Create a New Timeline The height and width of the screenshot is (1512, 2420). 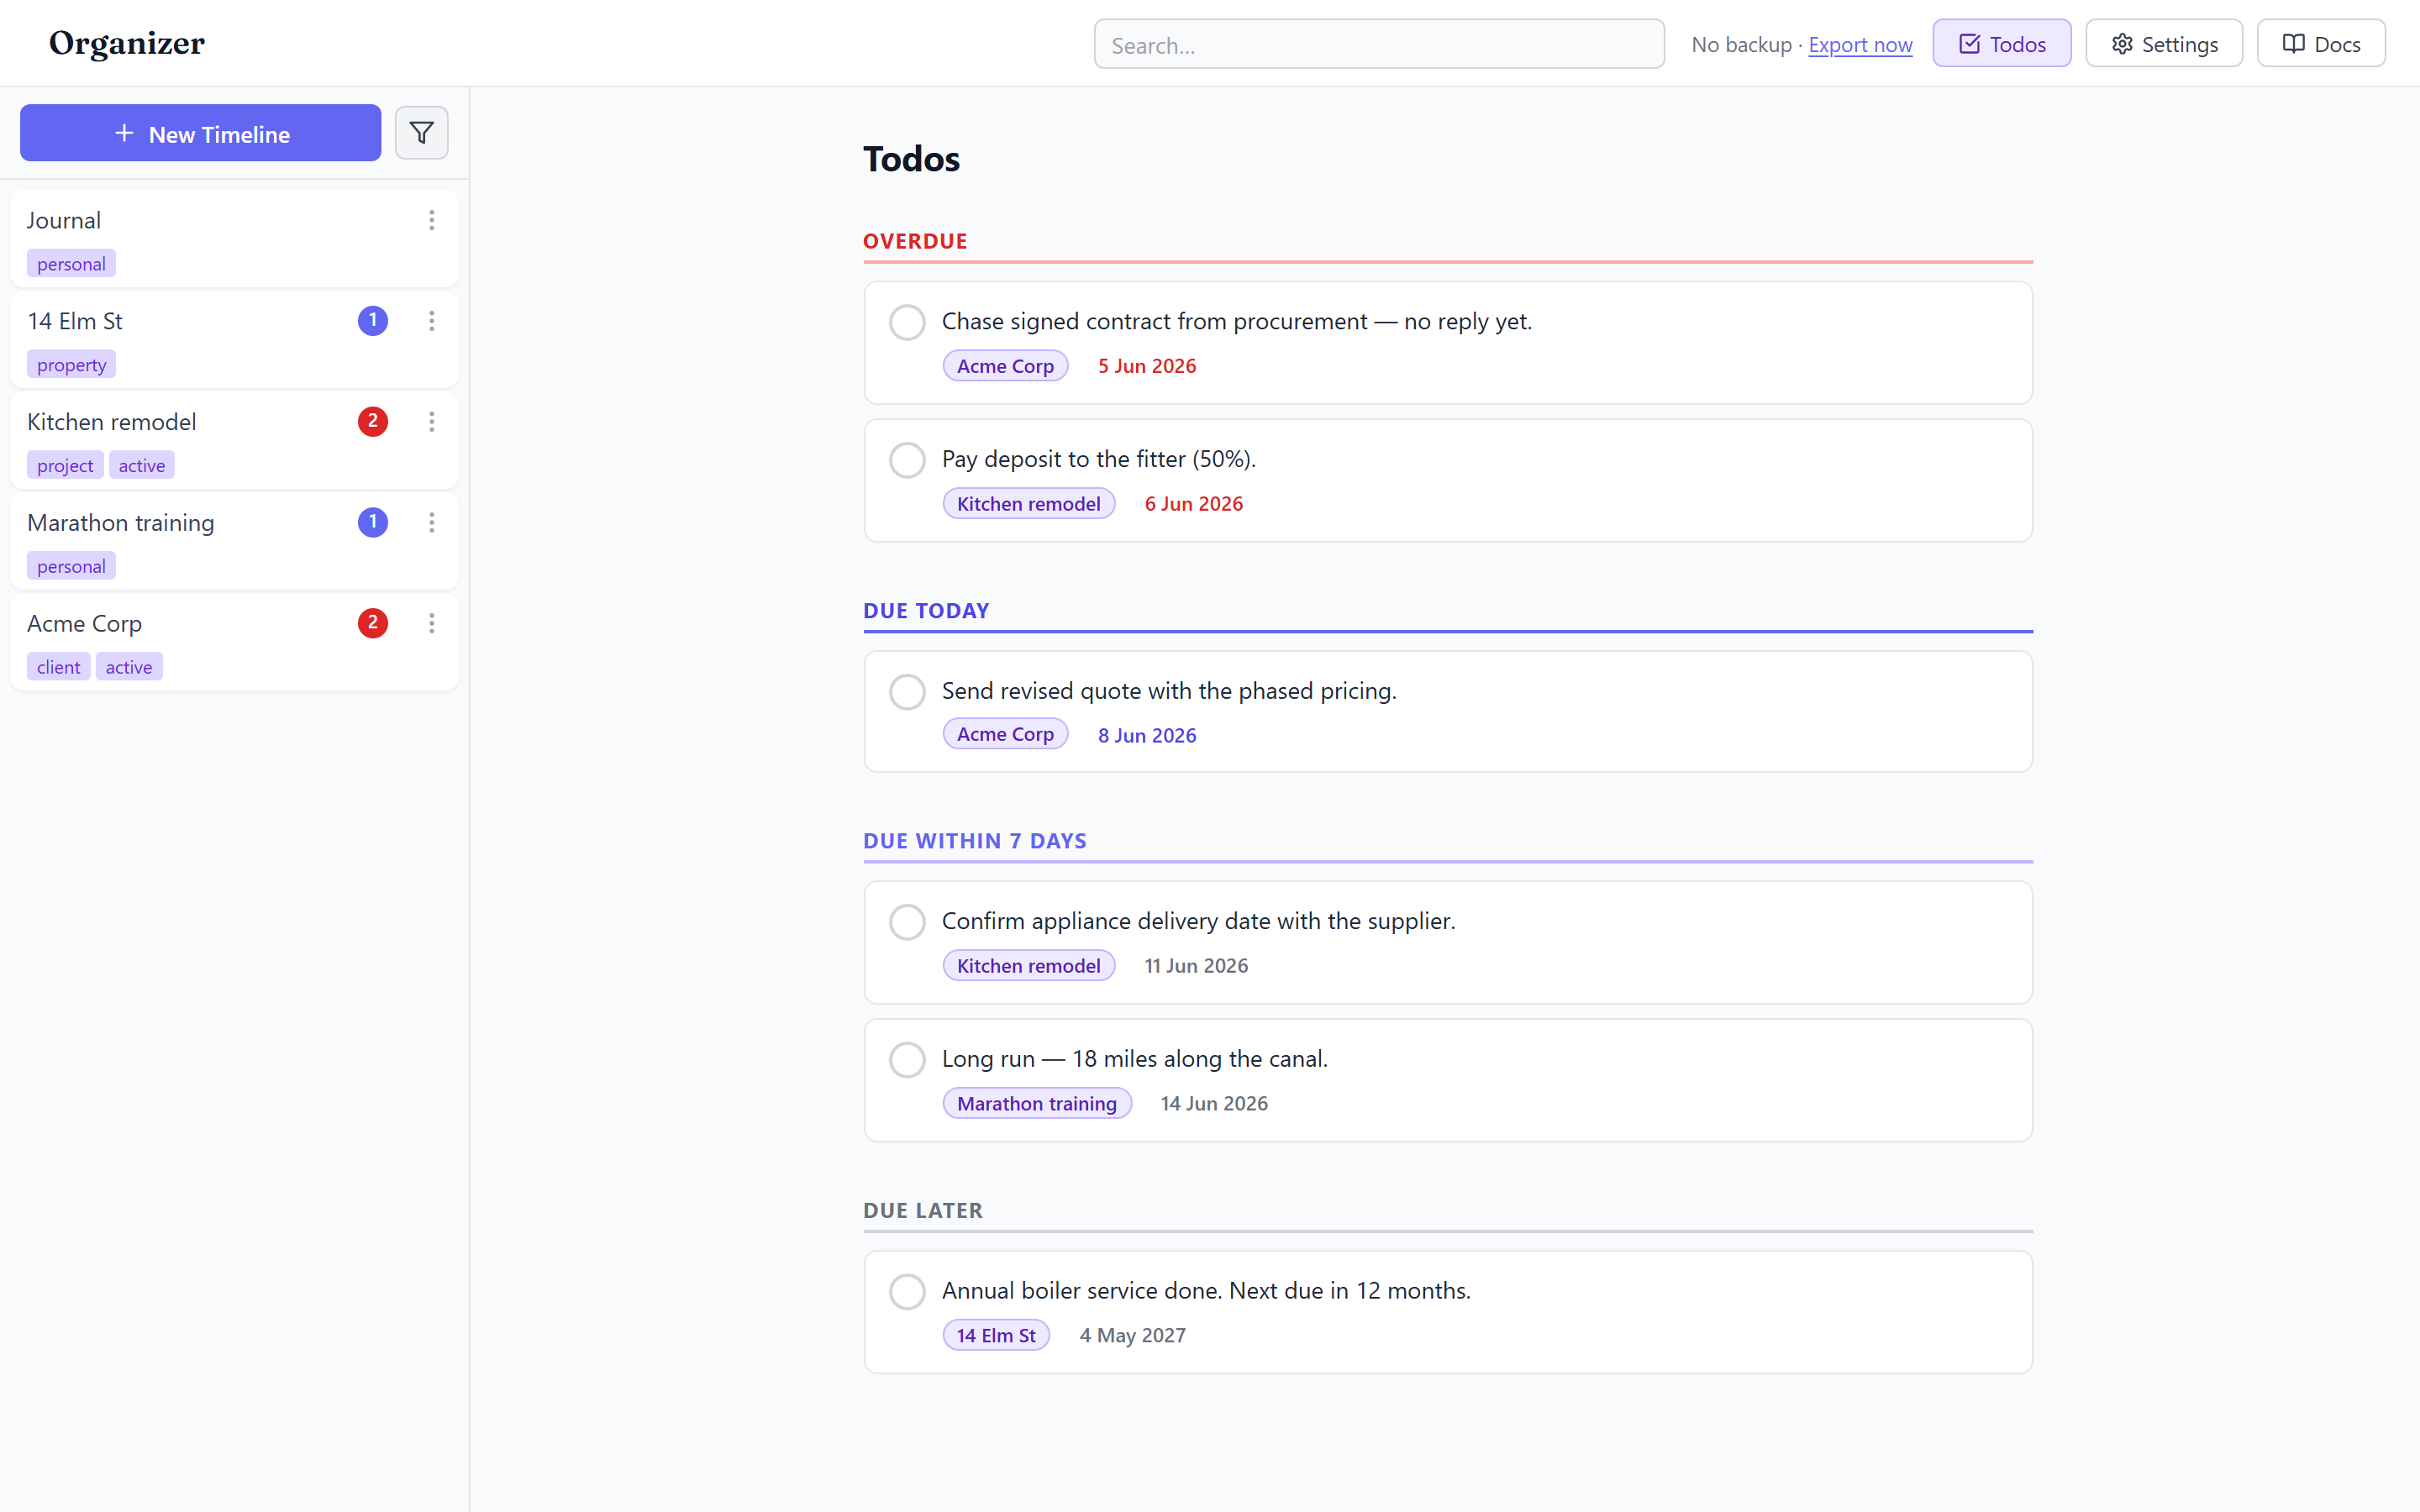pyautogui.click(x=201, y=133)
